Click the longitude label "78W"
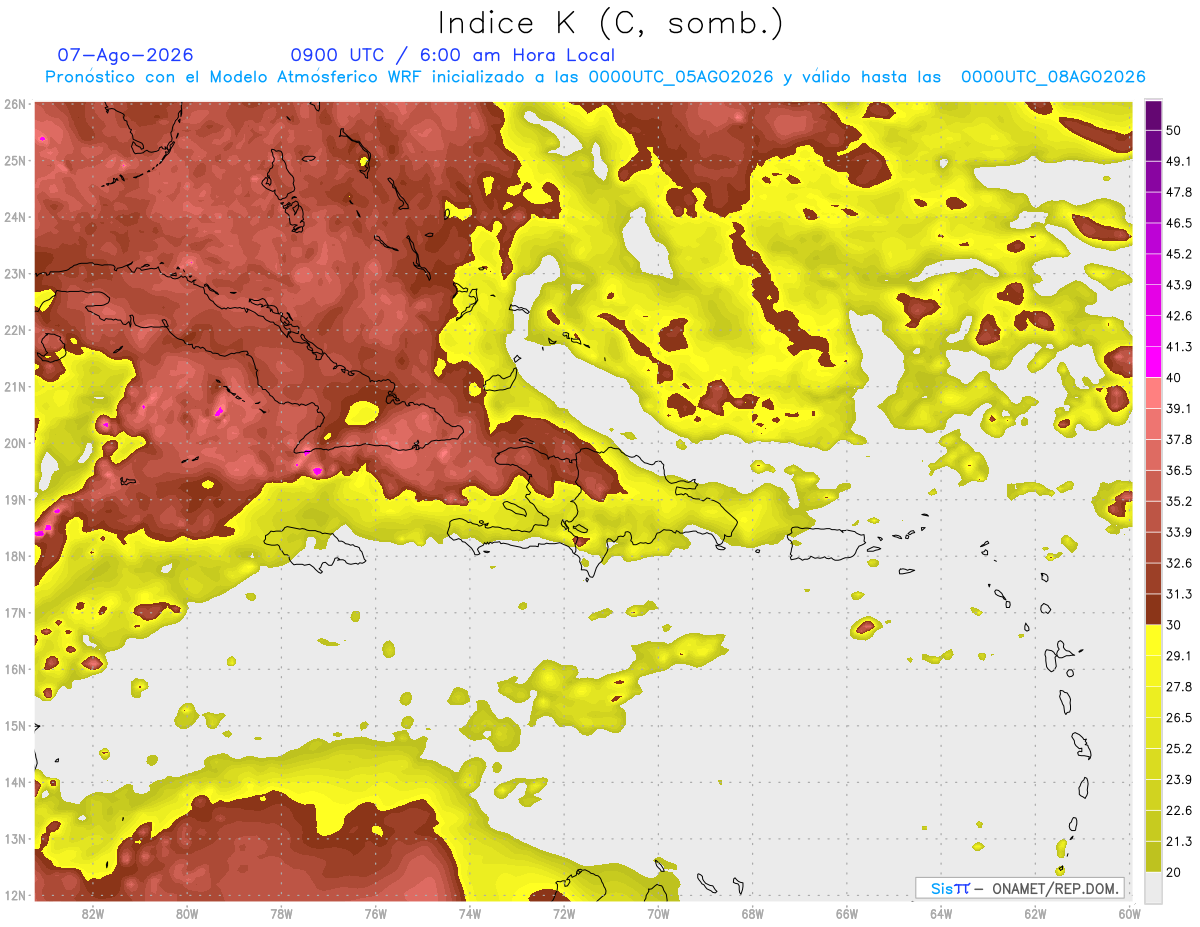 point(281,913)
